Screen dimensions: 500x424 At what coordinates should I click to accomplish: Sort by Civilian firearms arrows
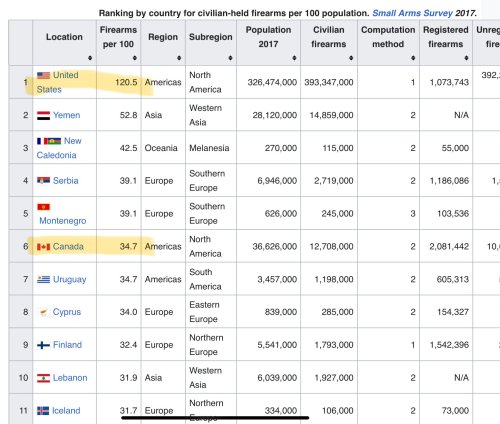point(351,58)
